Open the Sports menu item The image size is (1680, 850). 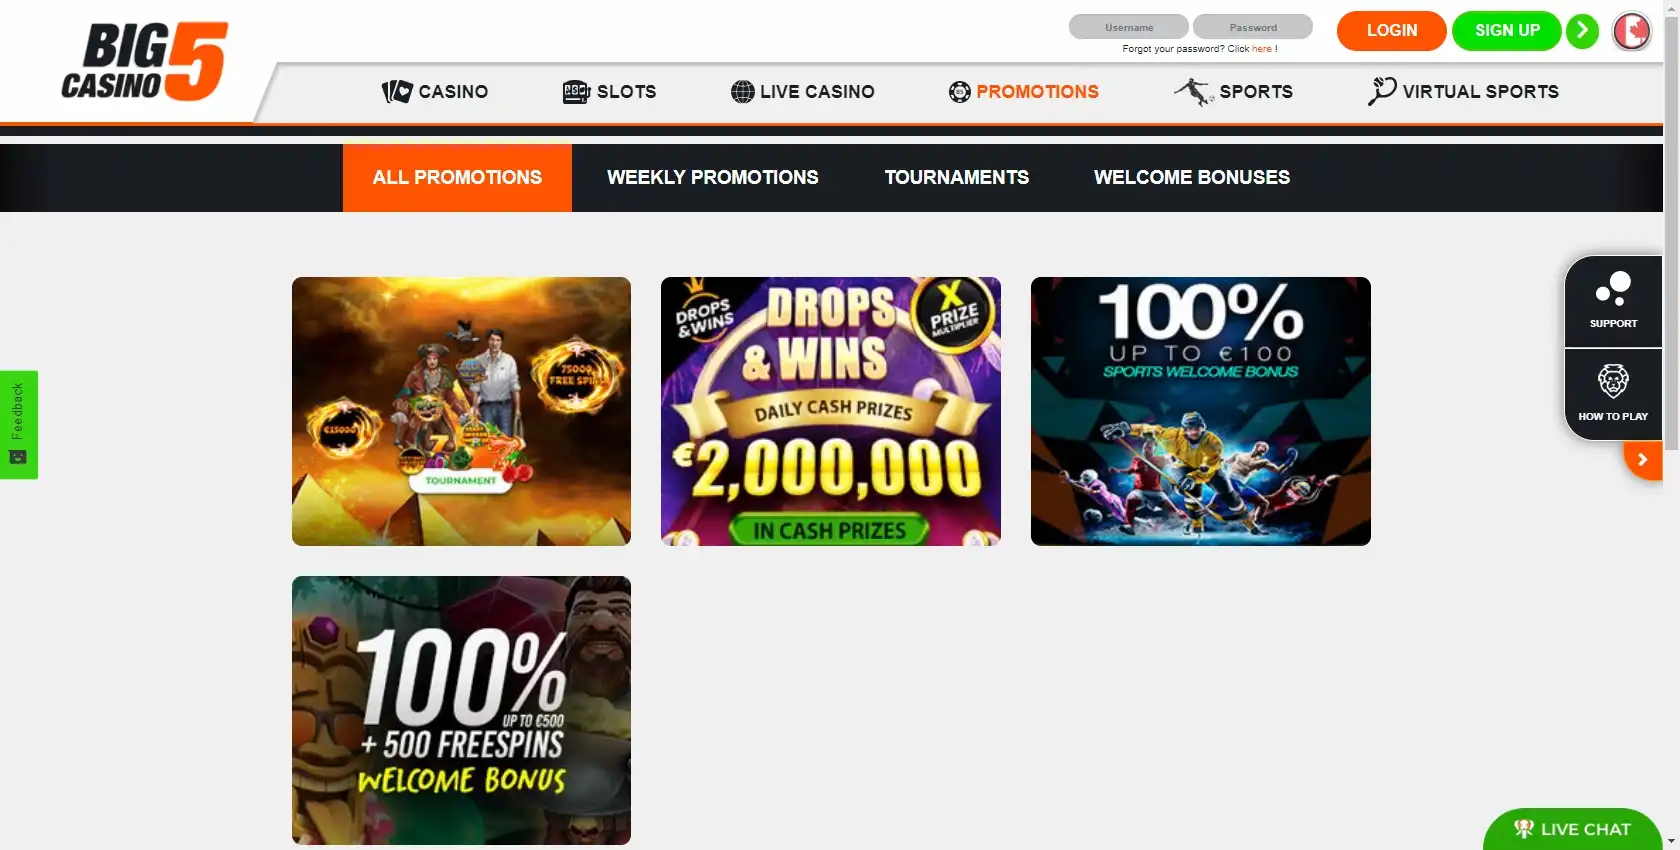tap(1233, 91)
